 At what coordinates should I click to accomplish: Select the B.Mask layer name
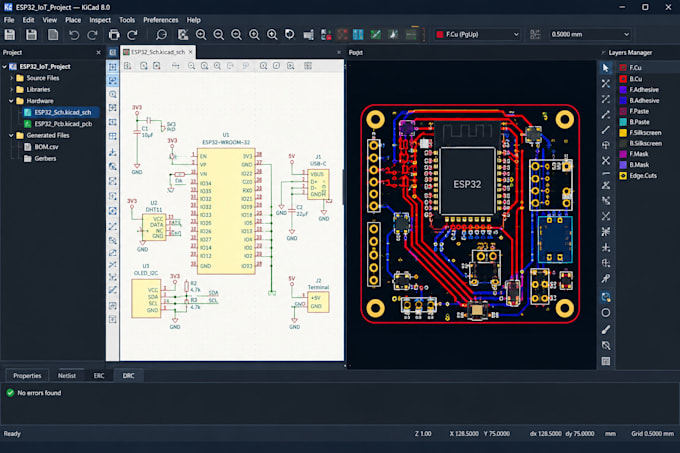pos(639,165)
